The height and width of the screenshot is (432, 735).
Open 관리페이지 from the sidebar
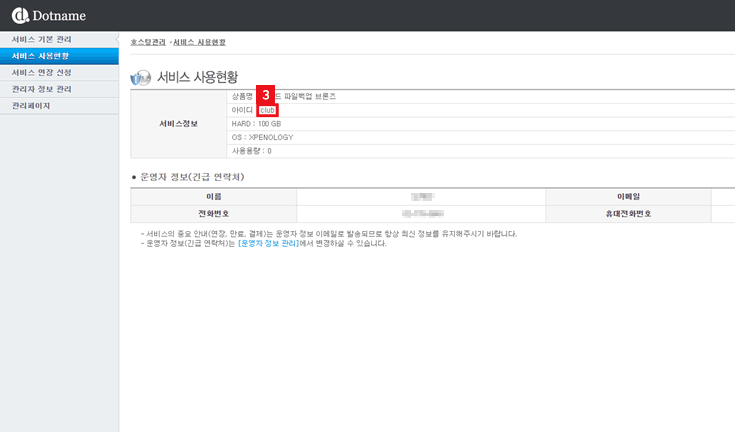31,105
